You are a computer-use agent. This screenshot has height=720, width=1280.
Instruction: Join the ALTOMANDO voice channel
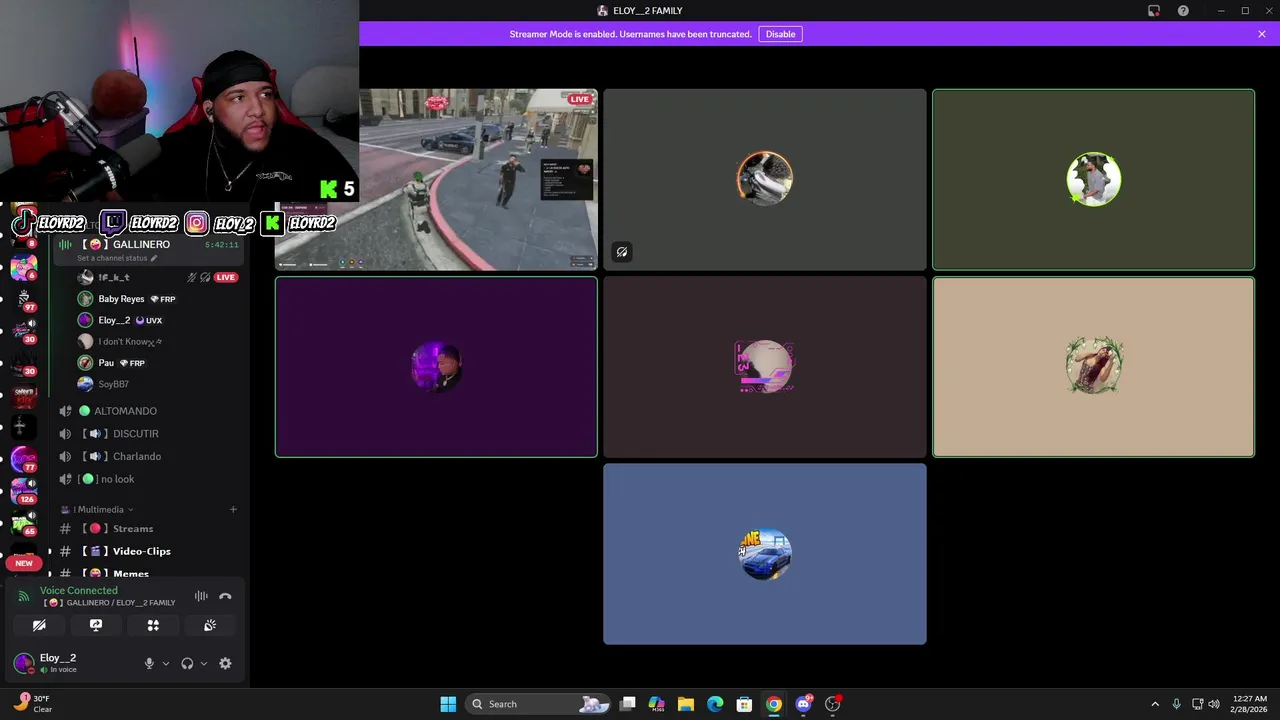[x=125, y=411]
